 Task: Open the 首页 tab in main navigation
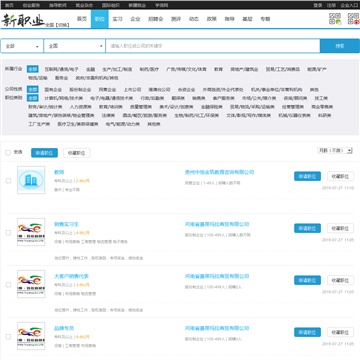82,19
